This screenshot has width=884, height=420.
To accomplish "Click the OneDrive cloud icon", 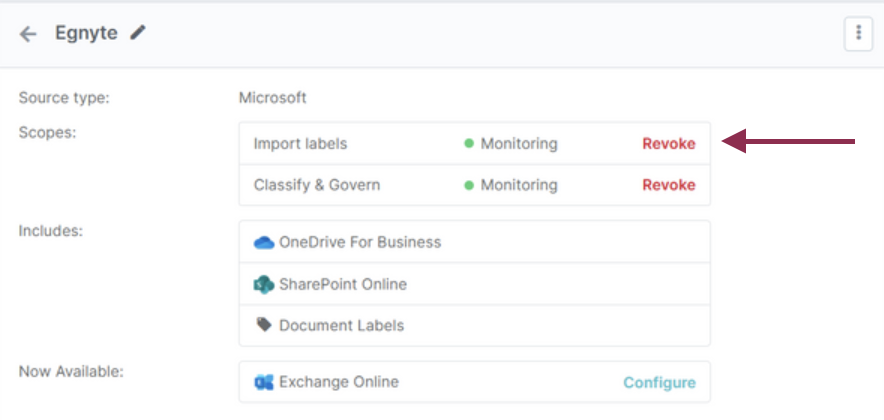I will point(264,242).
